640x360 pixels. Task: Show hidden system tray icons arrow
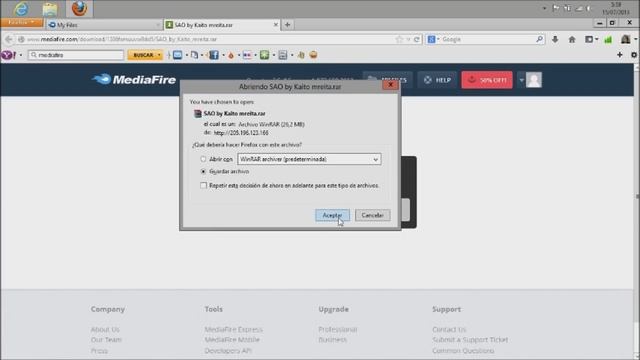pos(544,8)
